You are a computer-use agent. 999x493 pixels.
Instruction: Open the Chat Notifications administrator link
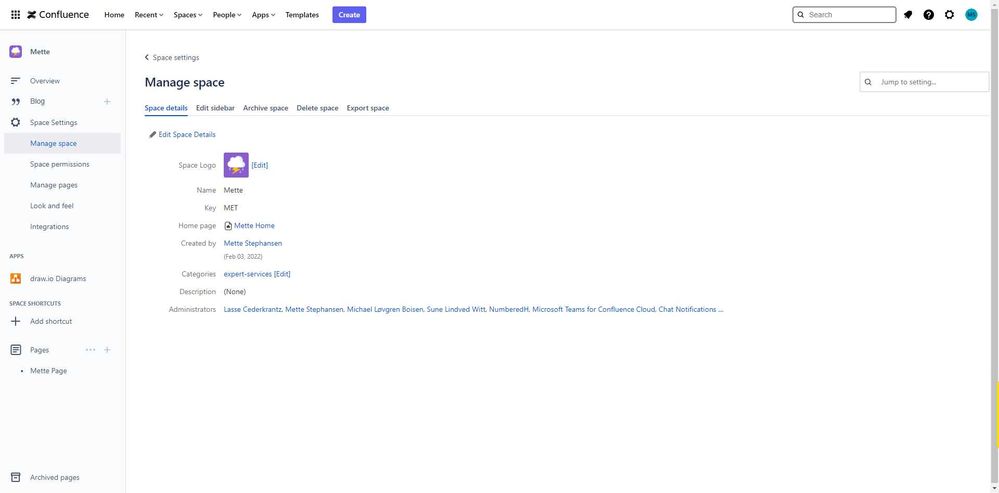687,310
